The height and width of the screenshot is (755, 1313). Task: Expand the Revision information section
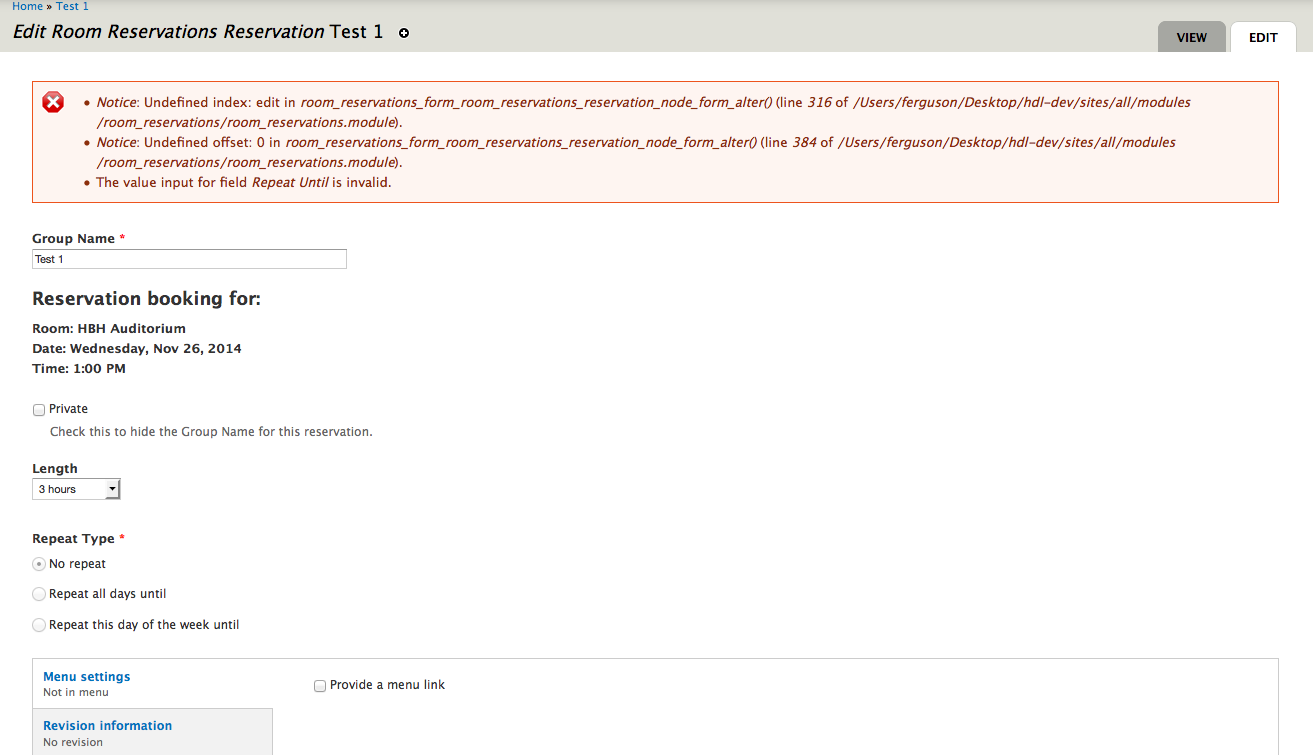coord(107,725)
